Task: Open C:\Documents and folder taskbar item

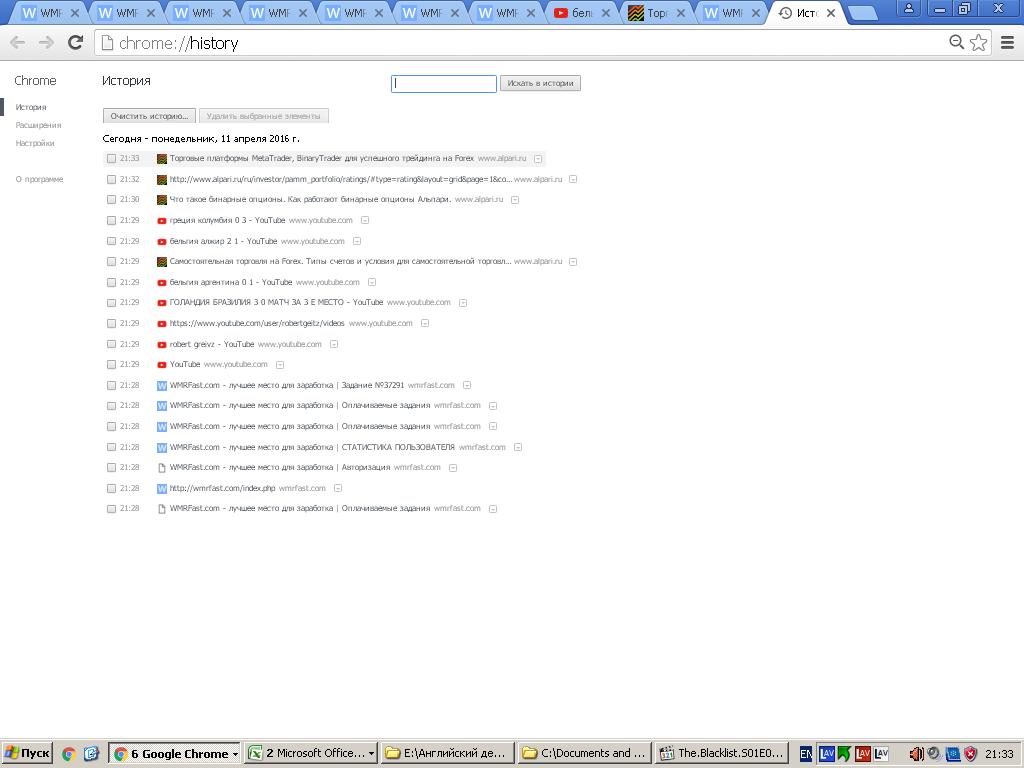Action: click(585, 754)
